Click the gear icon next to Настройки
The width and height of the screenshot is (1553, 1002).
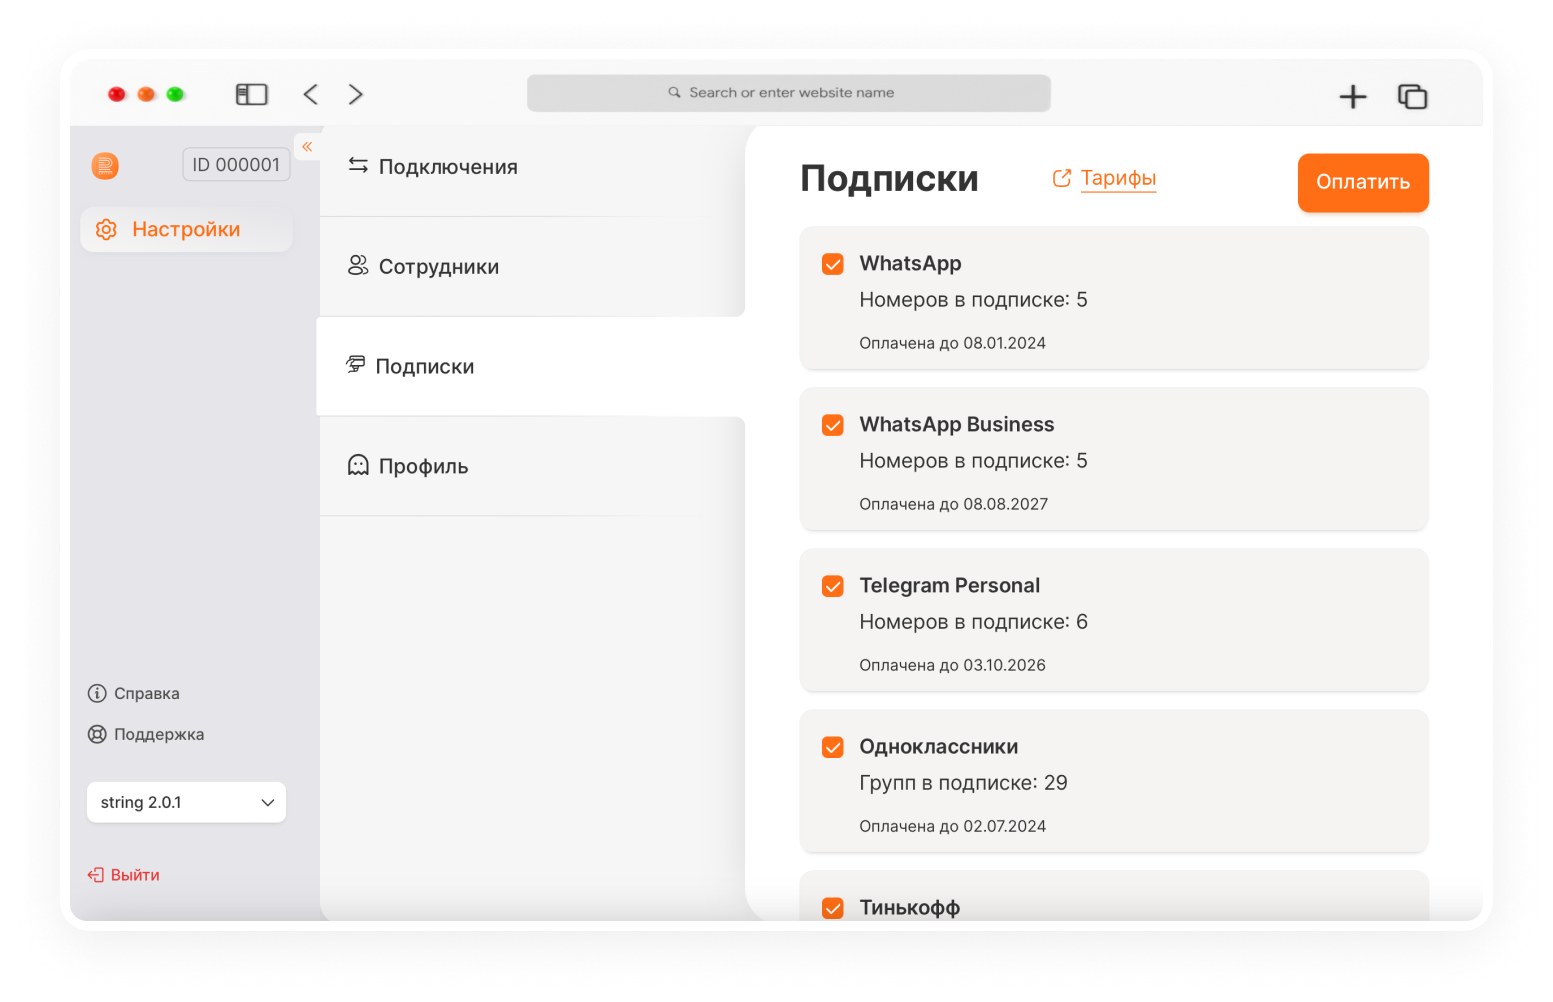106,229
